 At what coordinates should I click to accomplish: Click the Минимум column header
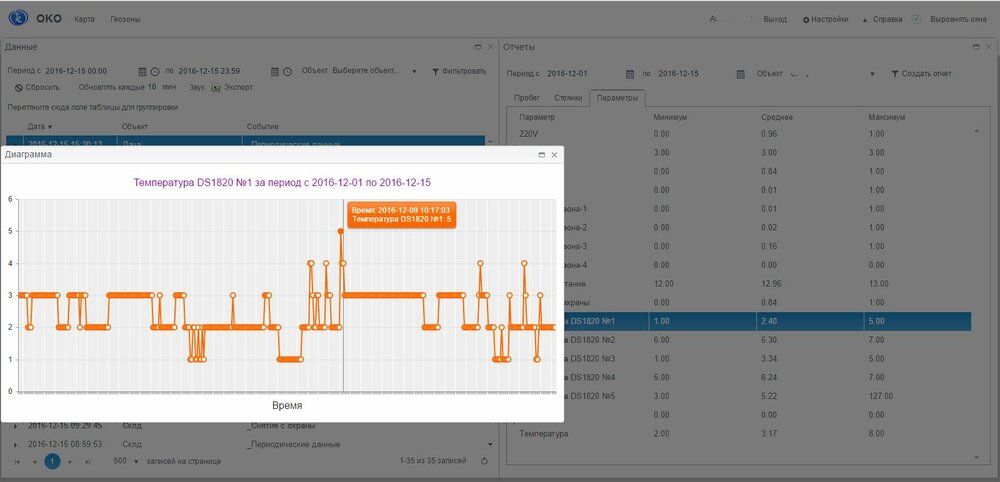tap(670, 117)
